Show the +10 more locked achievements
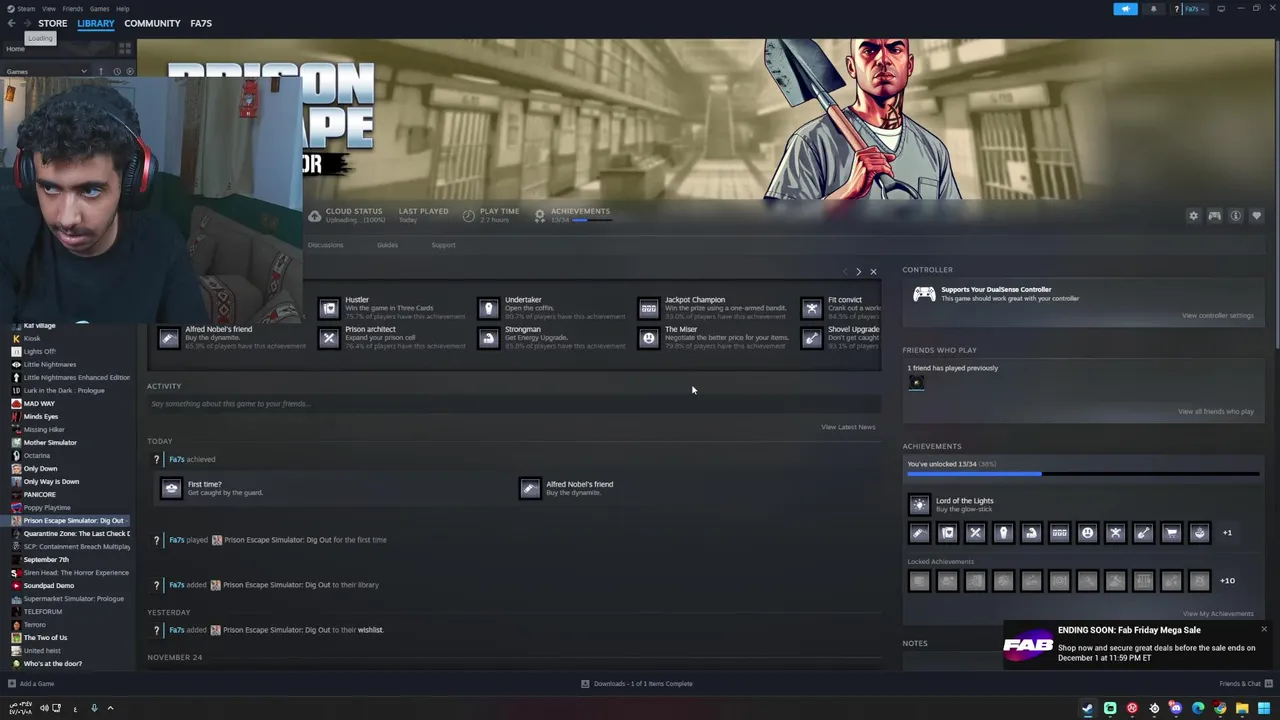Screen dimensions: 1280x720 tap(1227, 581)
